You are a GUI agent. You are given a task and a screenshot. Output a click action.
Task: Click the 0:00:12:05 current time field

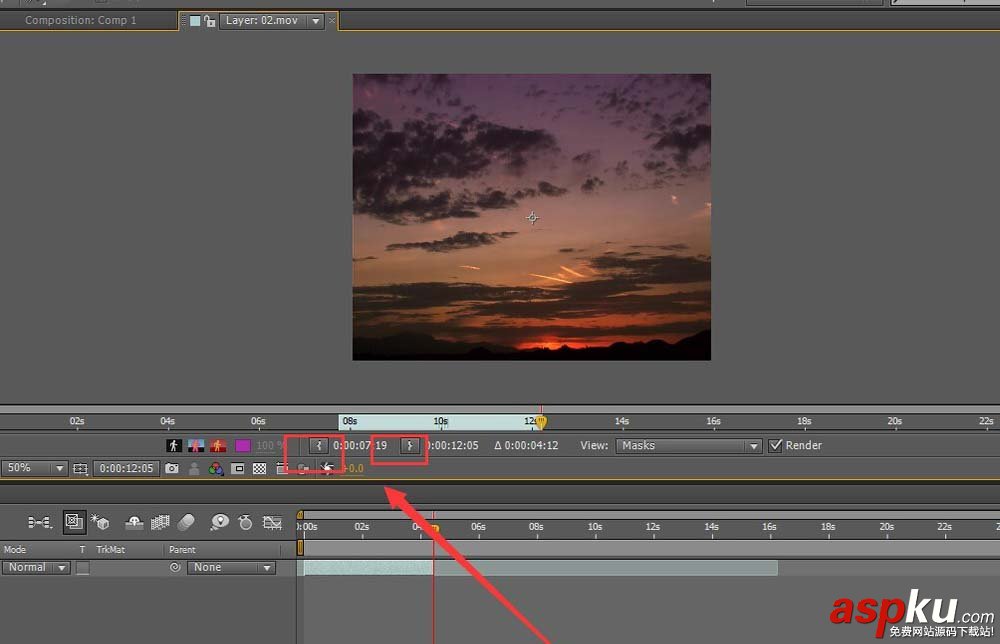tap(126, 468)
